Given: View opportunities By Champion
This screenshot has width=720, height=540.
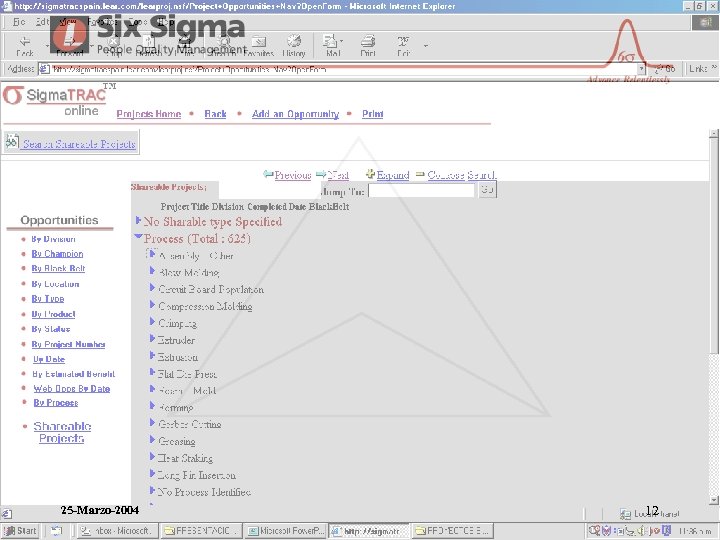Looking at the screenshot, I should point(57,253).
